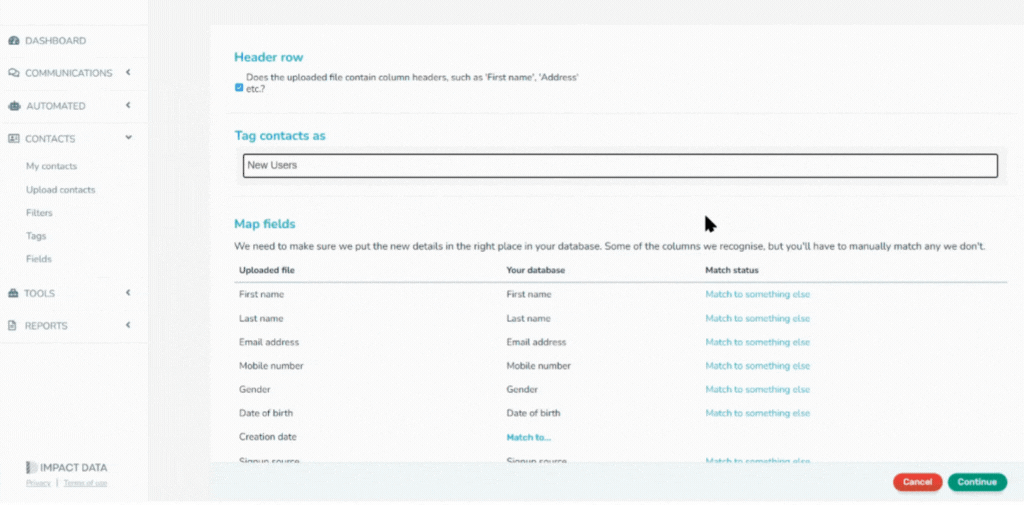Rematch Gender to something else

coord(758,389)
